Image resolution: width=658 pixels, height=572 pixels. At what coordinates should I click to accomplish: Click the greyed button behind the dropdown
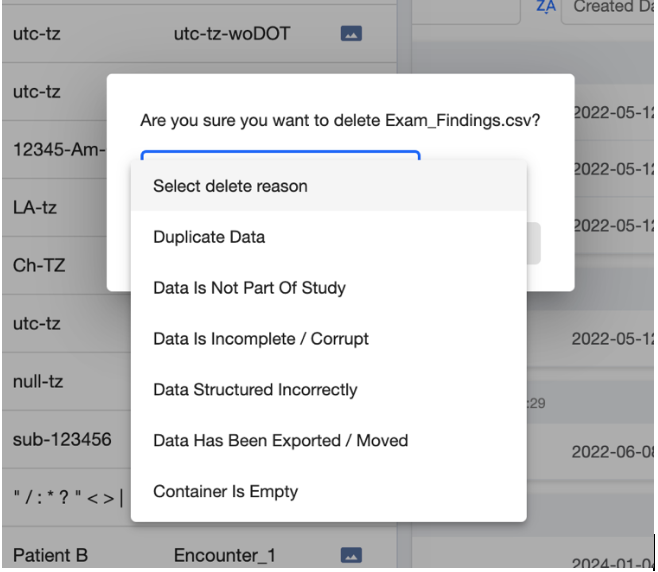tap(534, 243)
